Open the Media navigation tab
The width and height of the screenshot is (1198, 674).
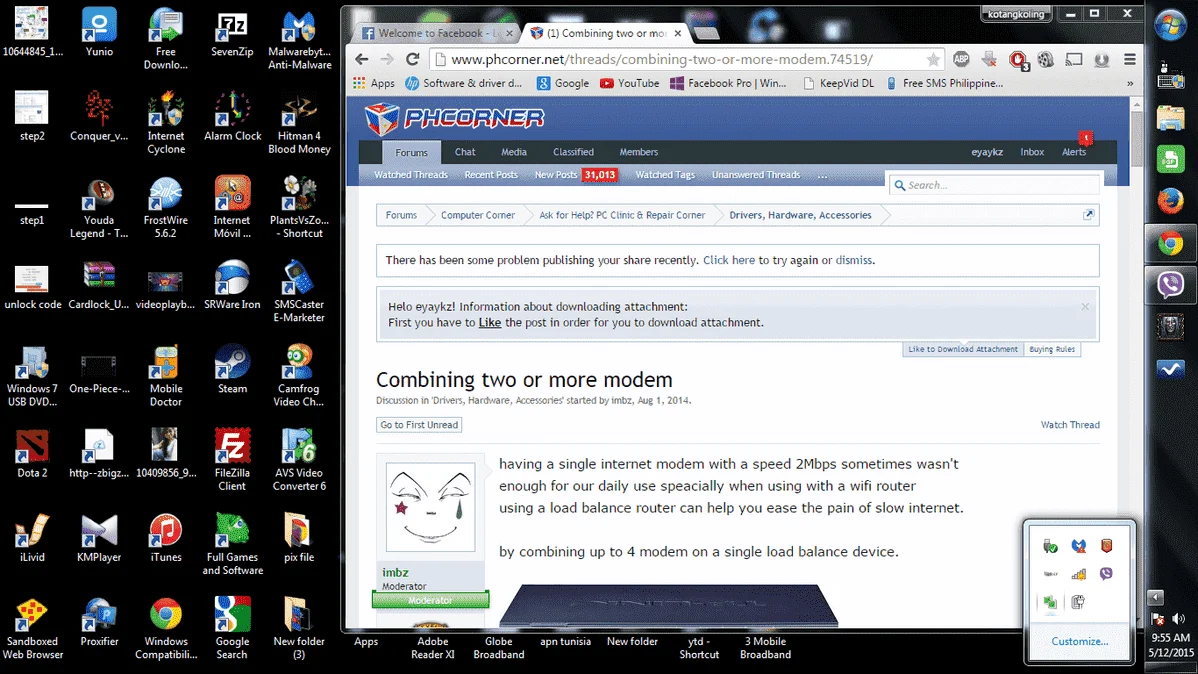513,152
